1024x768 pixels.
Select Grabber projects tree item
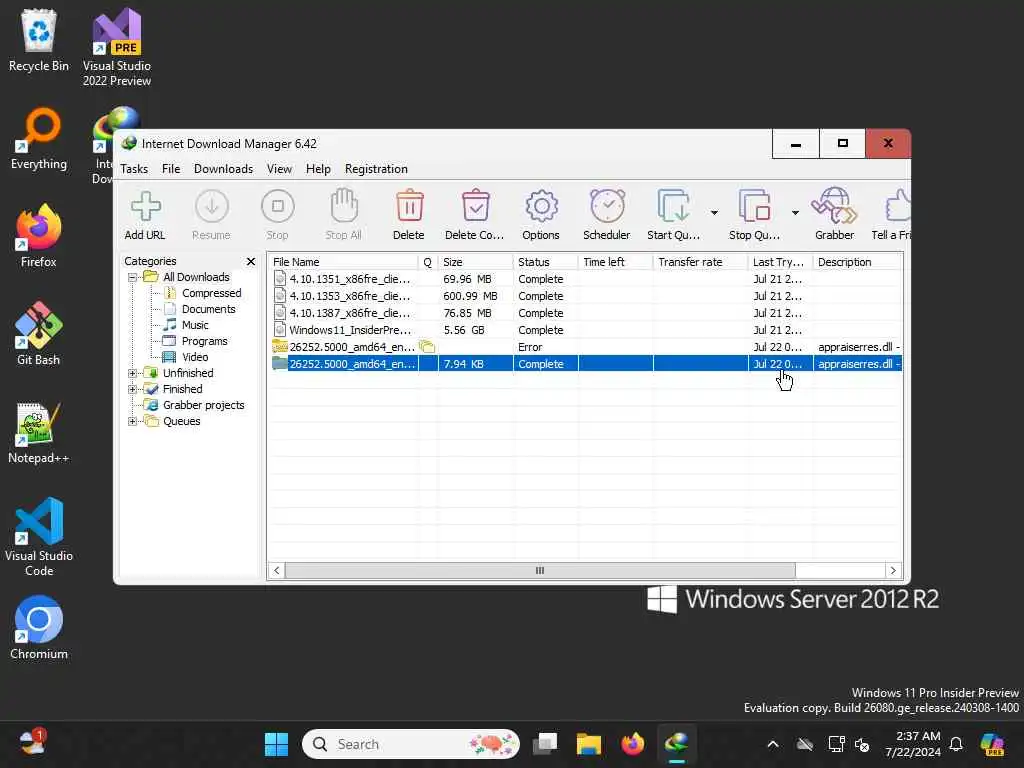tap(203, 405)
